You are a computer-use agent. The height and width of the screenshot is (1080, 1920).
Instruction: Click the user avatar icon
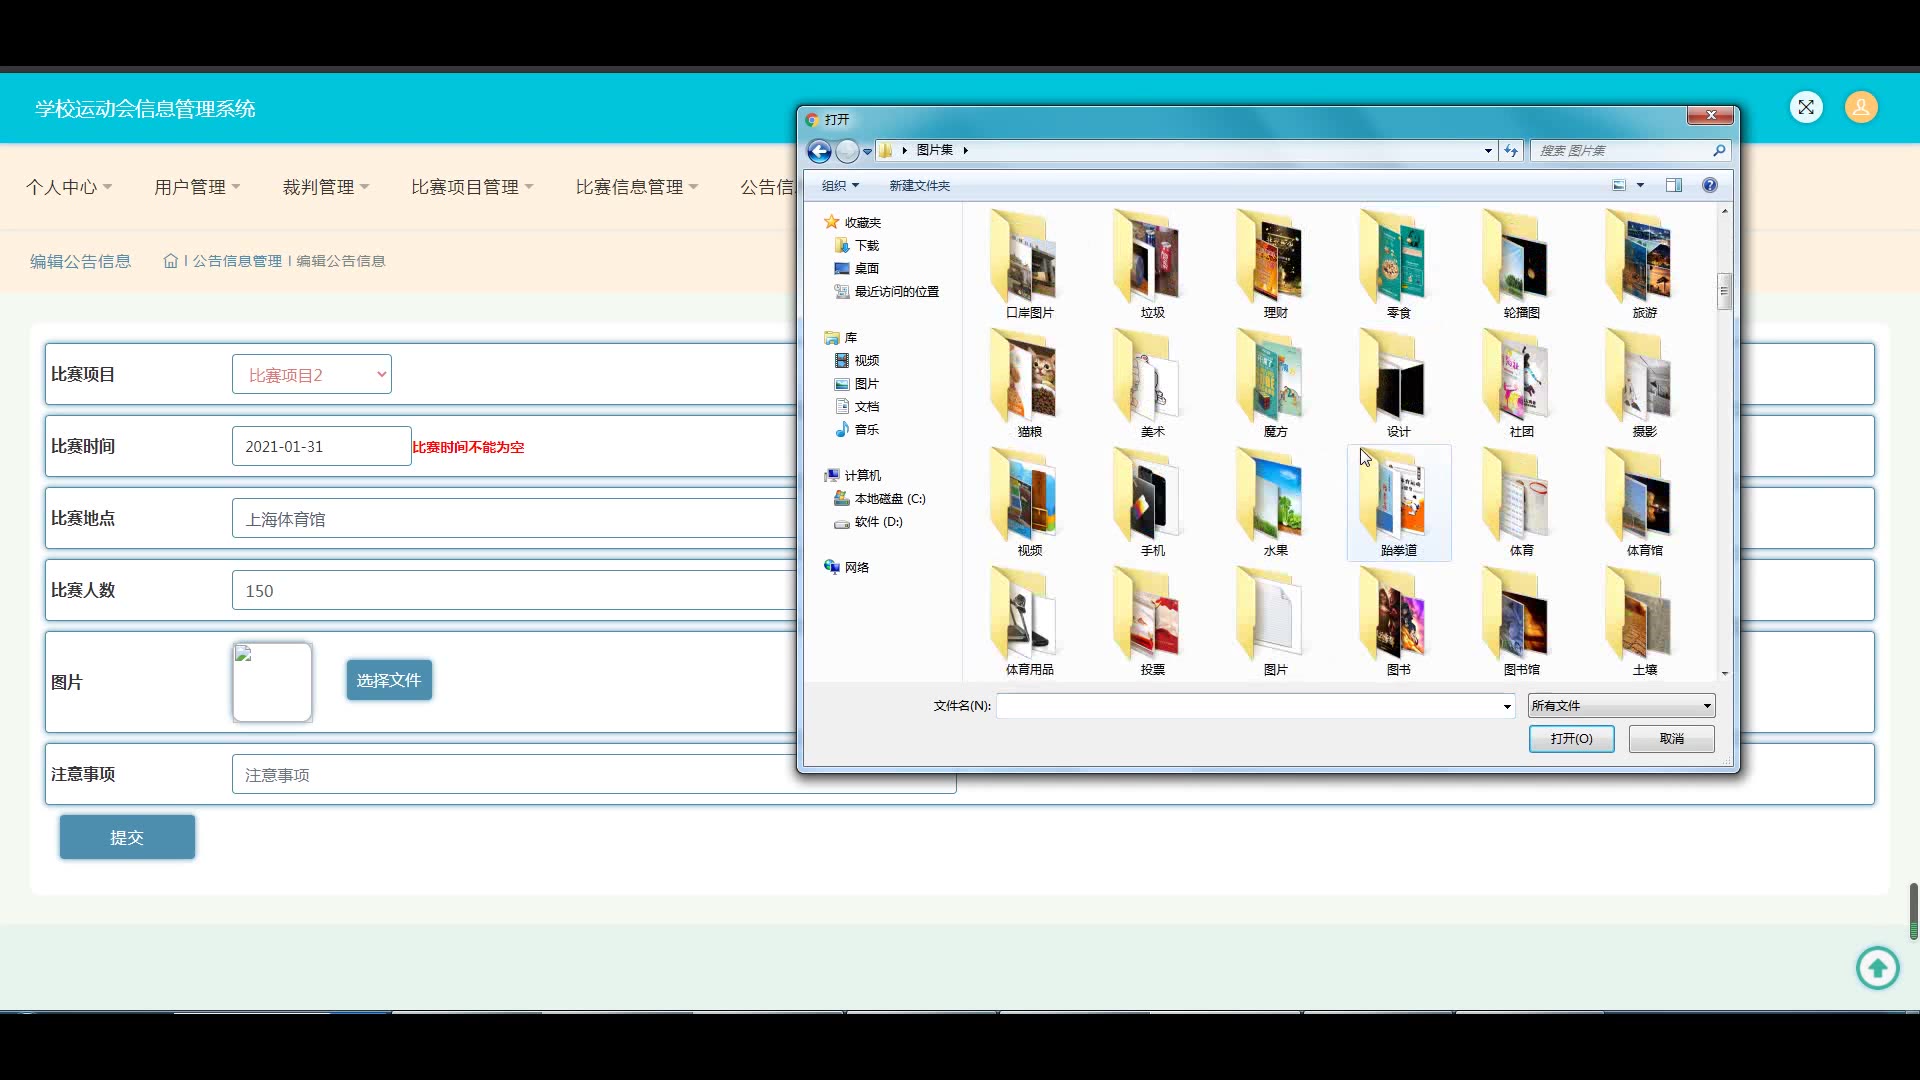[x=1861, y=108]
